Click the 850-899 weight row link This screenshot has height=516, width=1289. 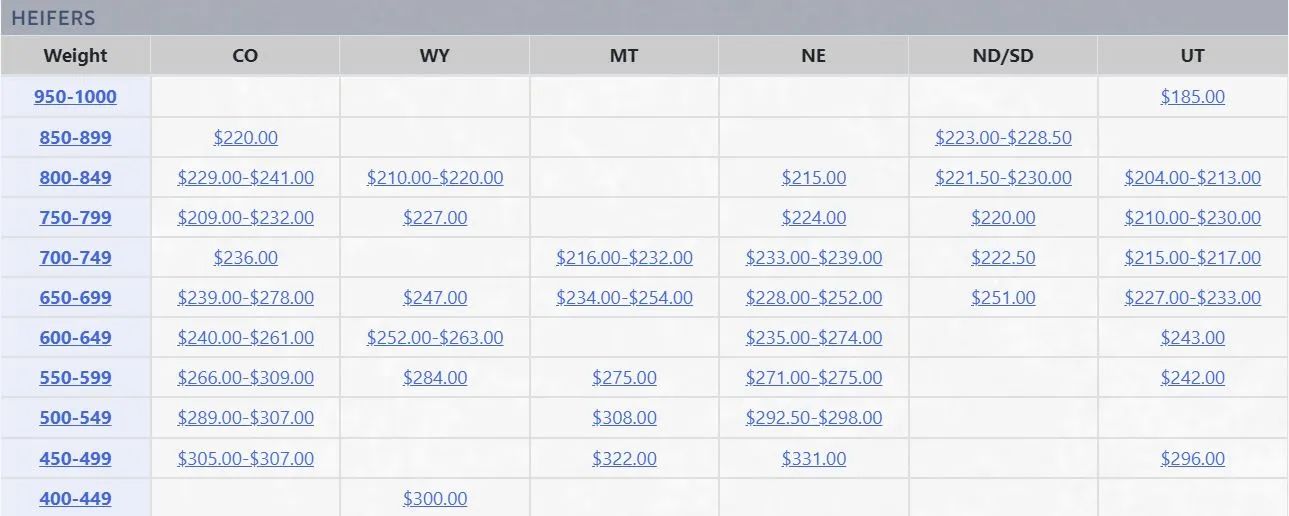tap(75, 138)
